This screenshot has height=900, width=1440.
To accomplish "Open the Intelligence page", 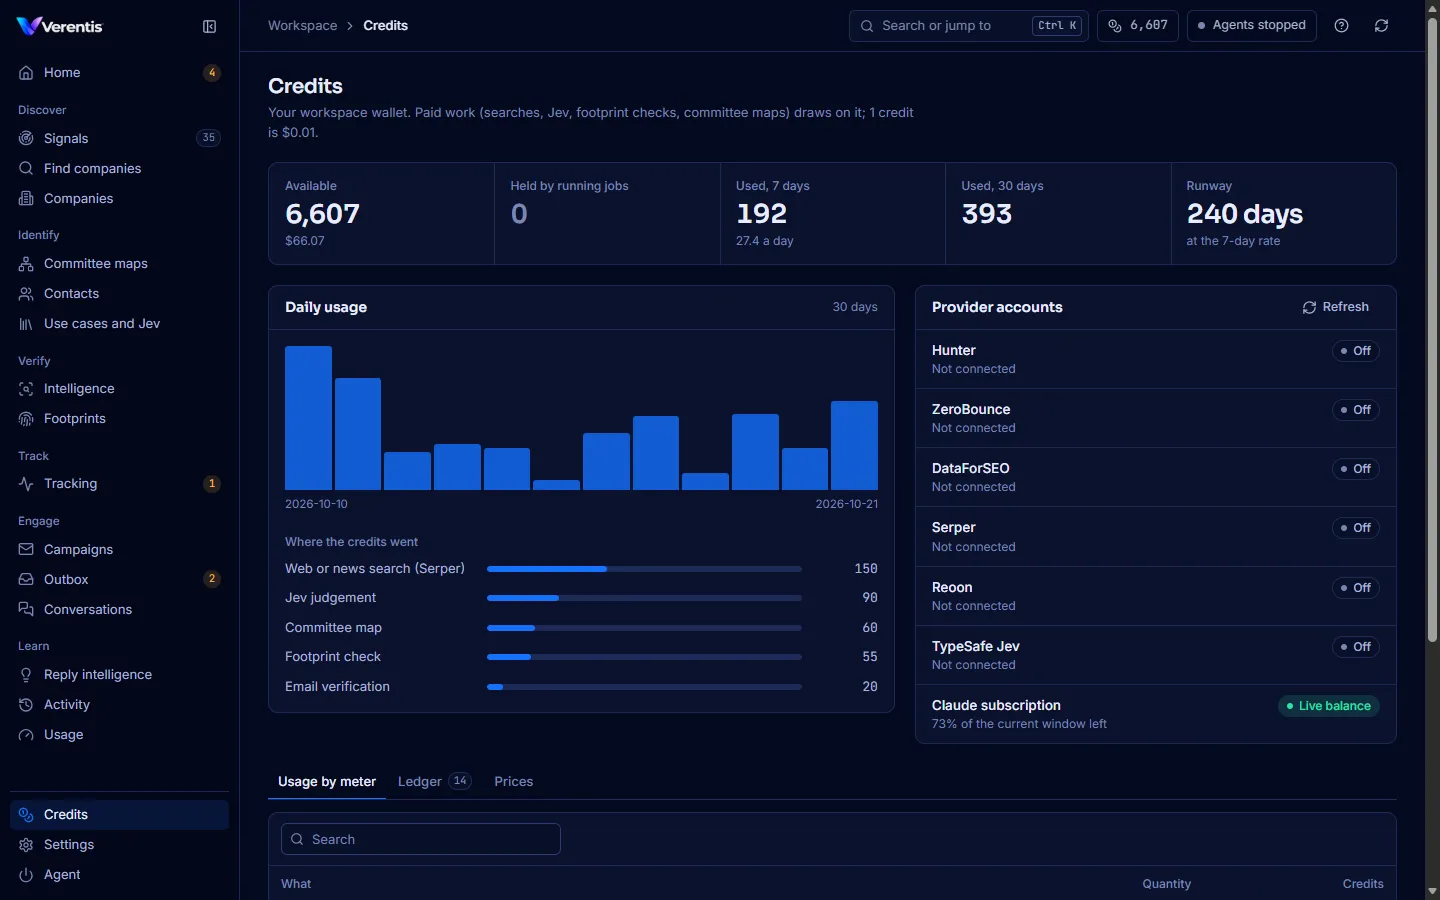I will [119, 388].
